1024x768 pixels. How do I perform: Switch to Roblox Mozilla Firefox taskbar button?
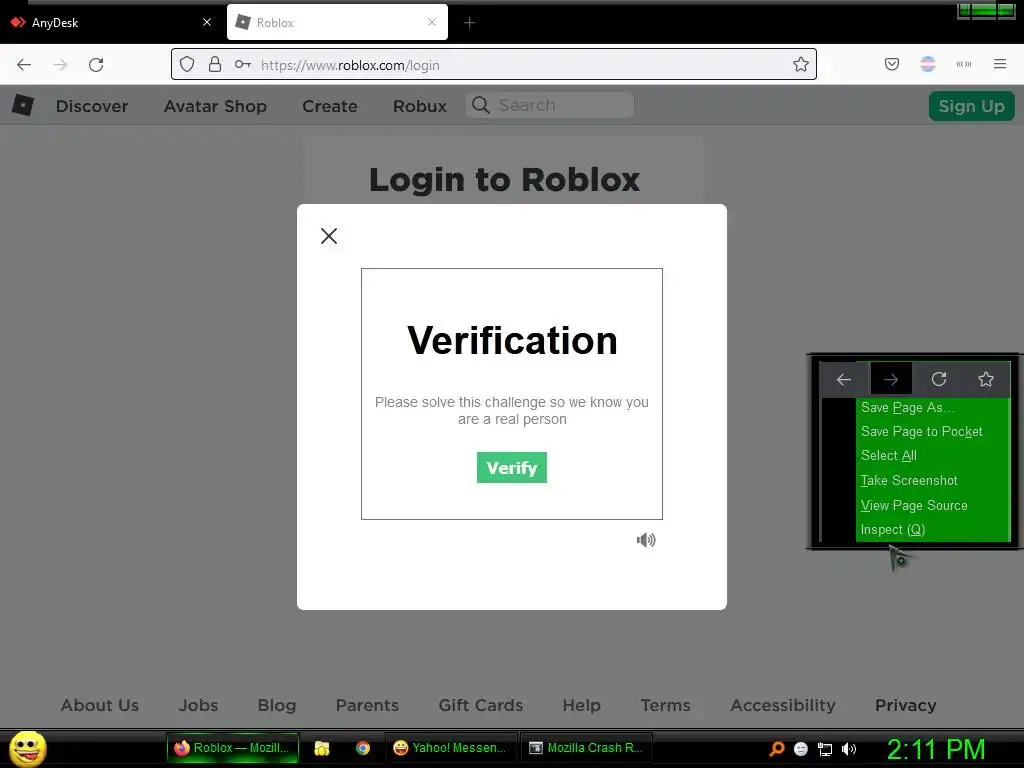(x=232, y=748)
